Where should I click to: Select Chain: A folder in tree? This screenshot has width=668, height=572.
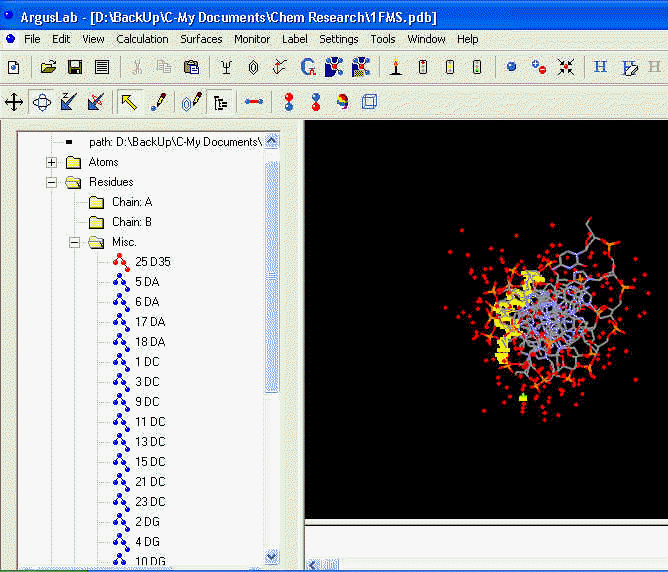coord(131,202)
